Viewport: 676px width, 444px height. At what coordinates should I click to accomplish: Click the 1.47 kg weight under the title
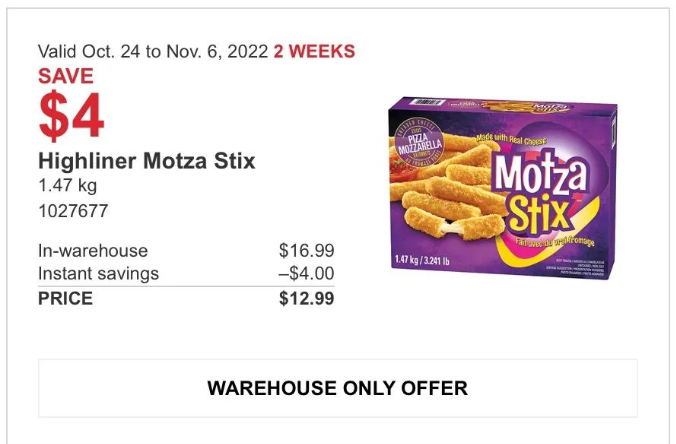tap(67, 186)
